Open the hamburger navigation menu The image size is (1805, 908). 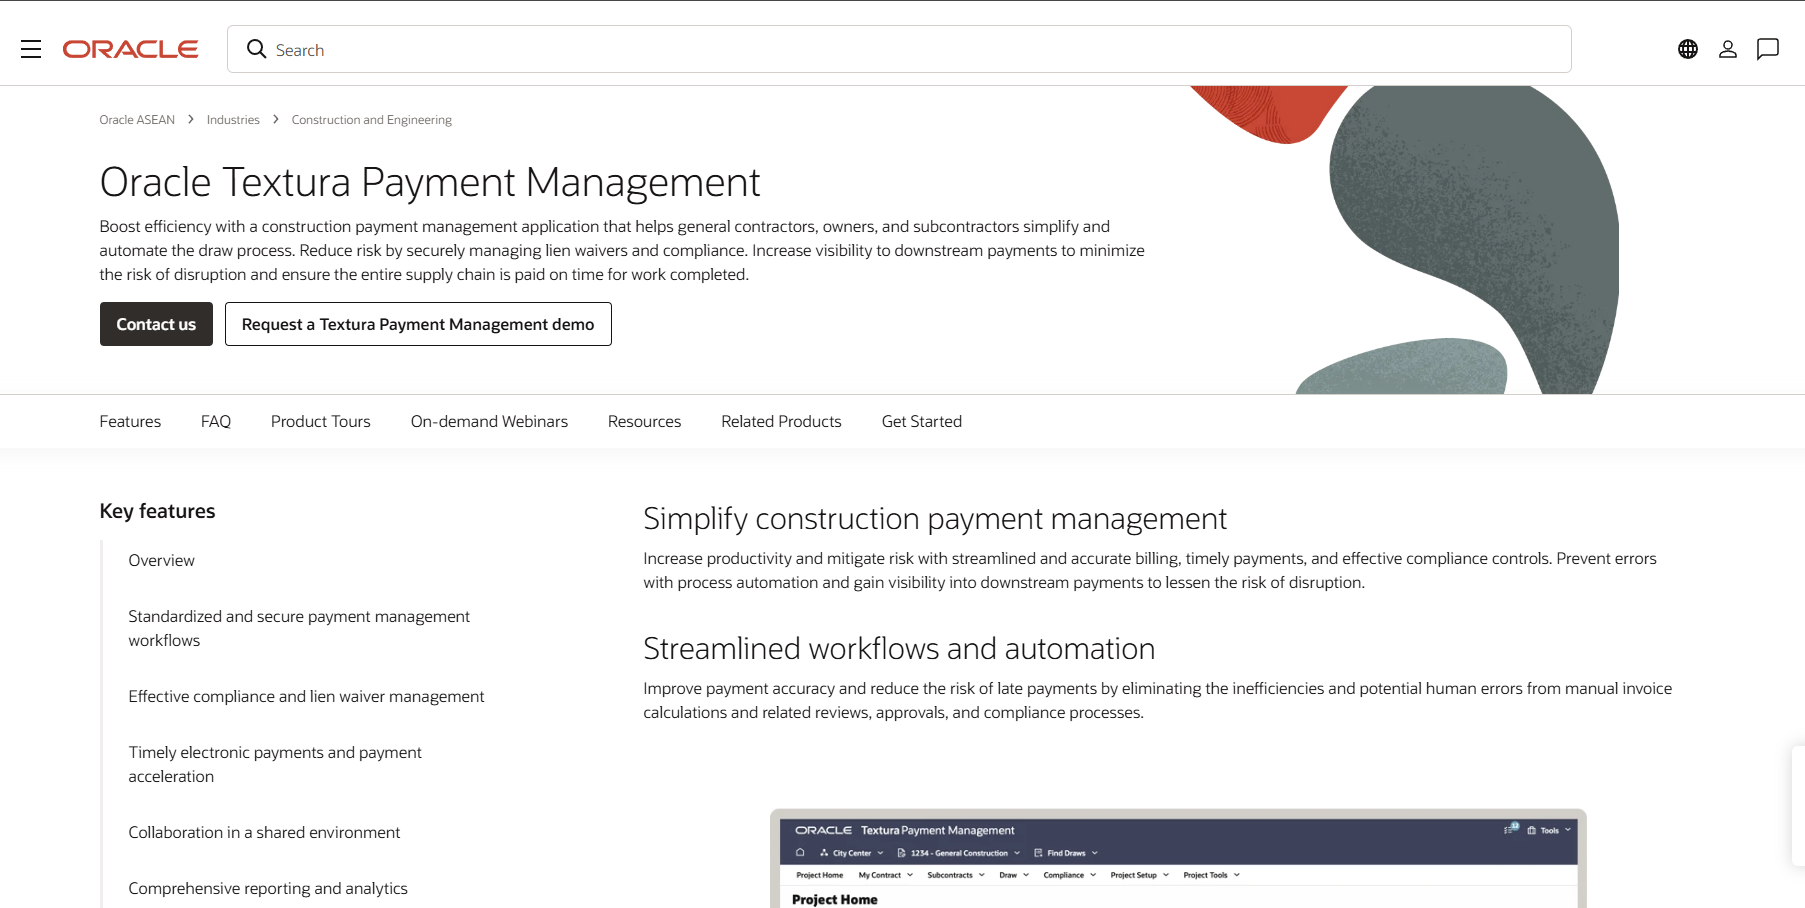(x=31, y=49)
